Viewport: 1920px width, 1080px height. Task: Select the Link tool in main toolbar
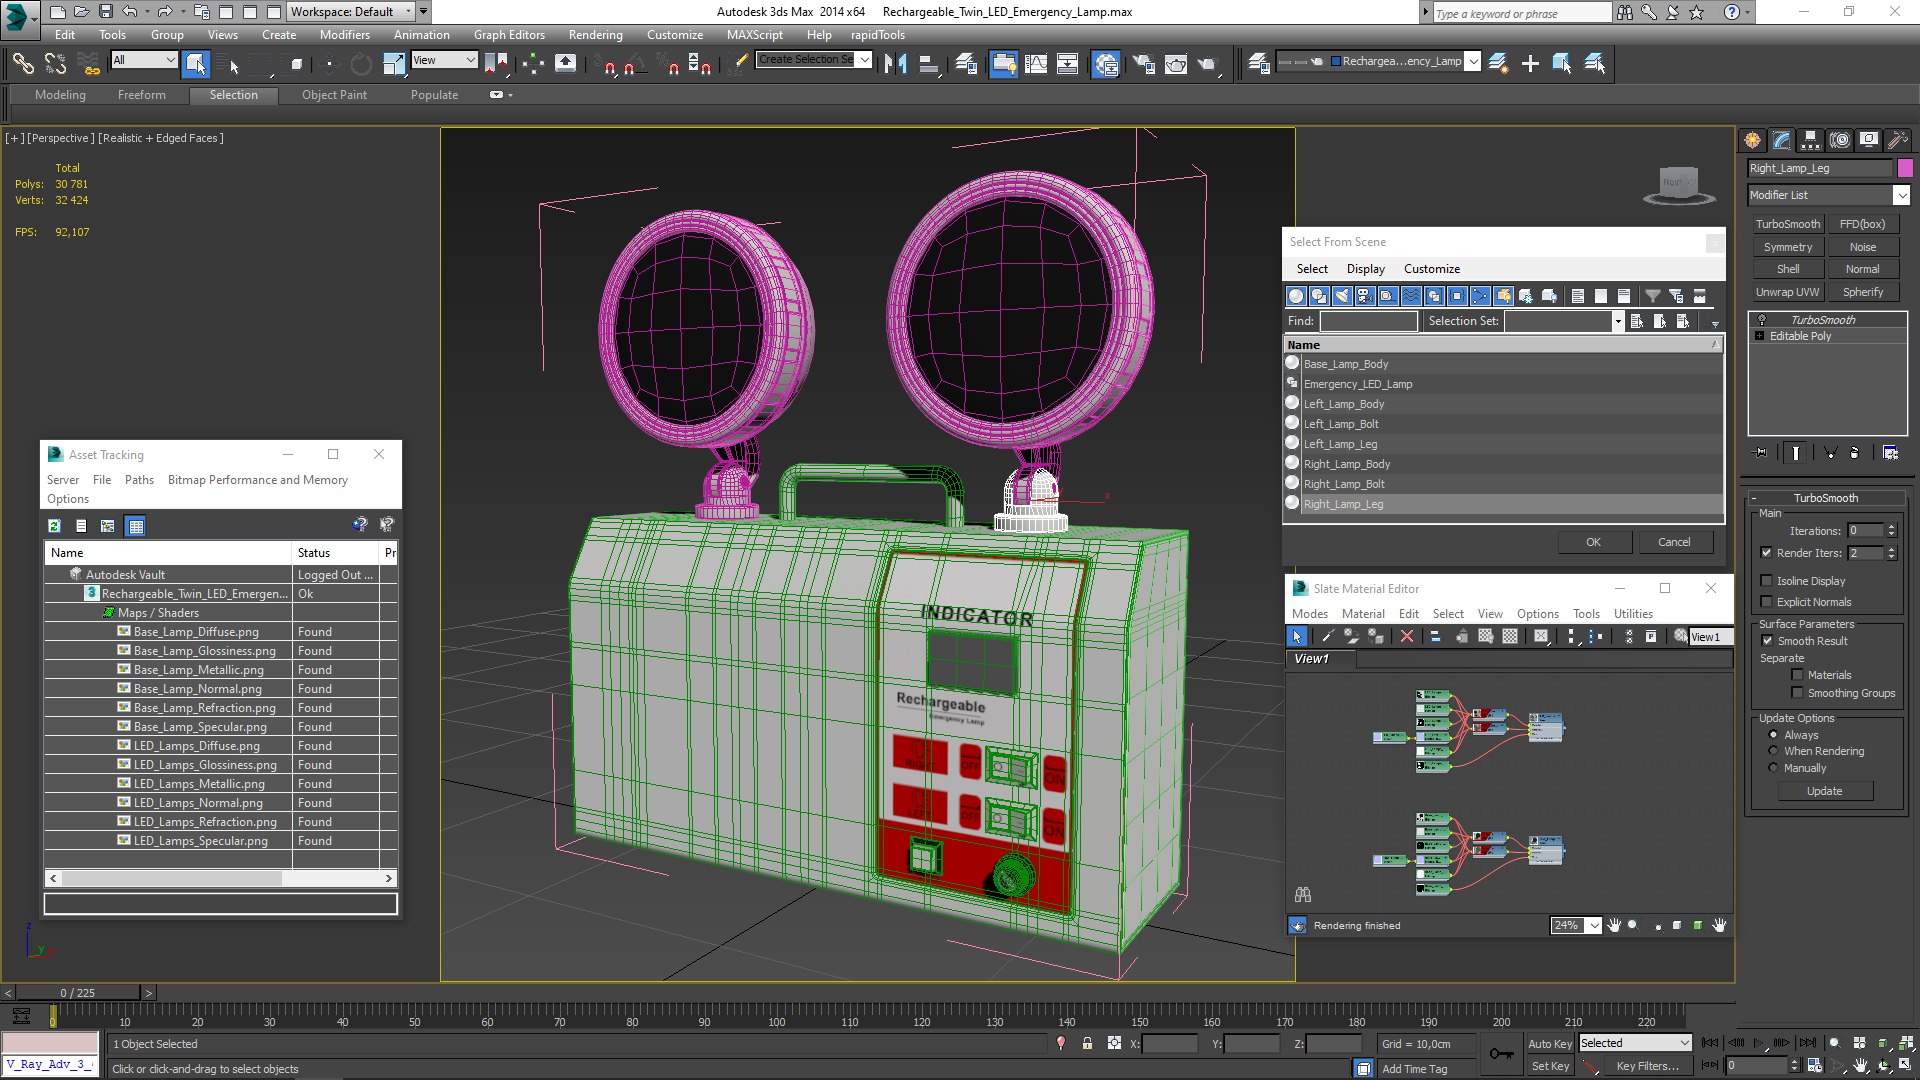[22, 64]
